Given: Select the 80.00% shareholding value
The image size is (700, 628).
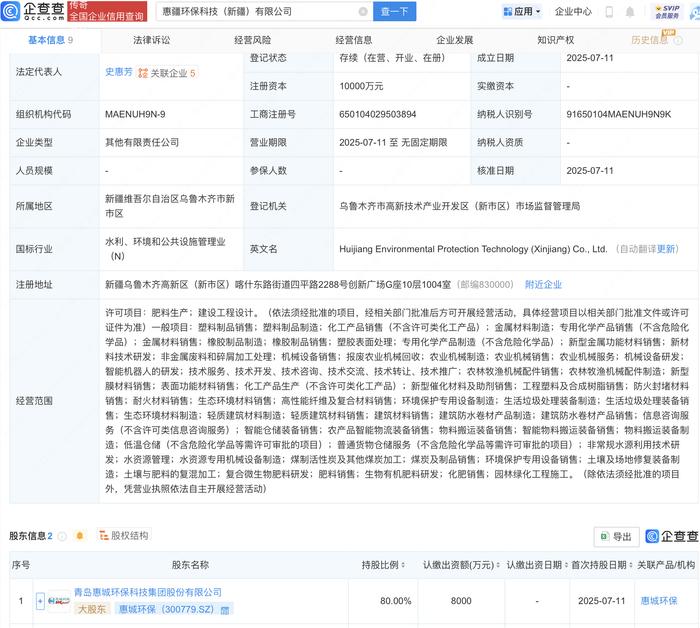Looking at the screenshot, I should point(396,601).
